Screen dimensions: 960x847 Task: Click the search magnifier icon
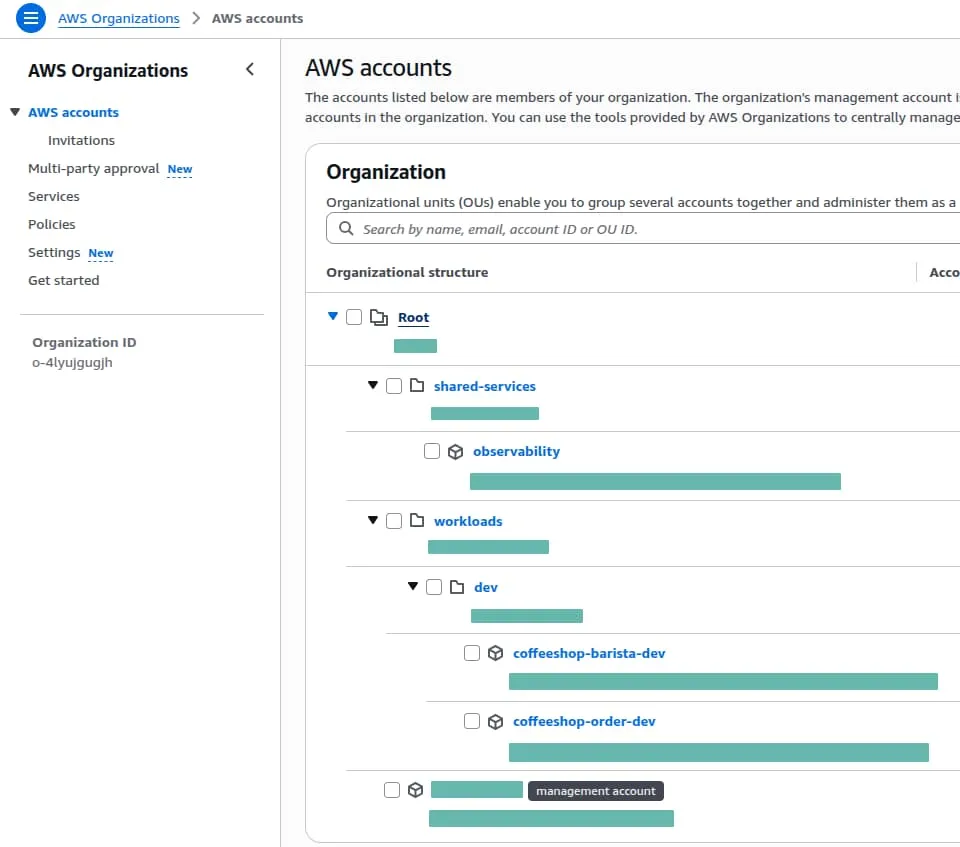345,228
